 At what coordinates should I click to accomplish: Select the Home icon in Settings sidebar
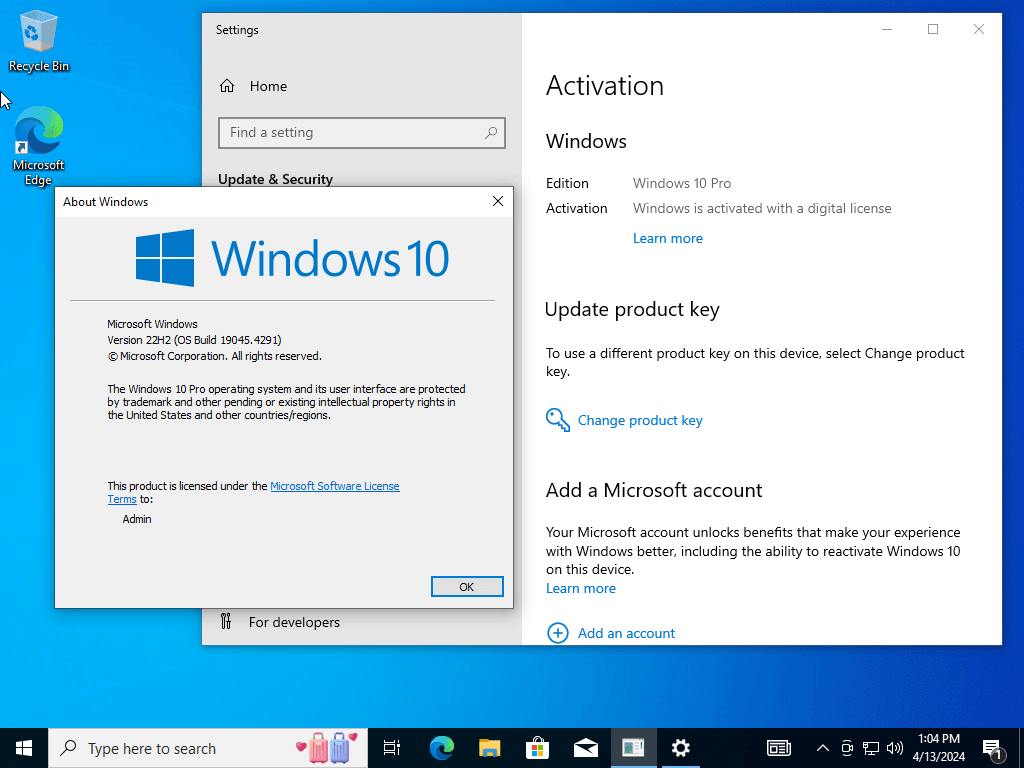click(x=226, y=86)
